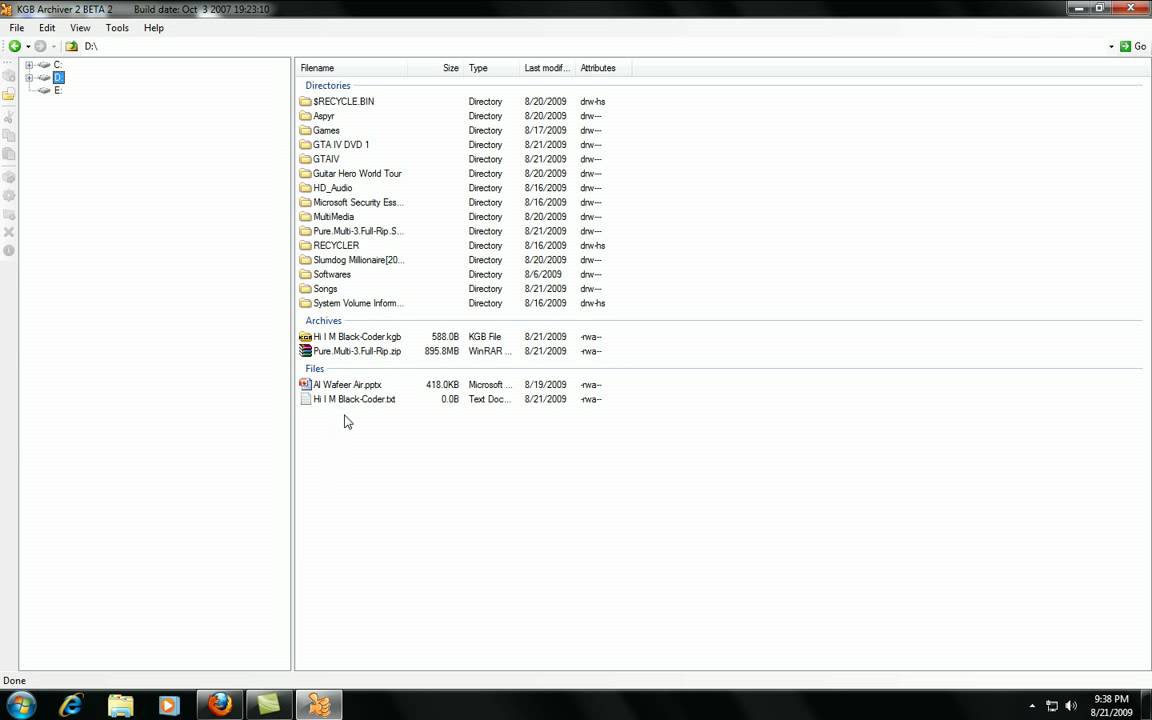
Task: Click the Info circle sidebar icon
Action: click(9, 251)
